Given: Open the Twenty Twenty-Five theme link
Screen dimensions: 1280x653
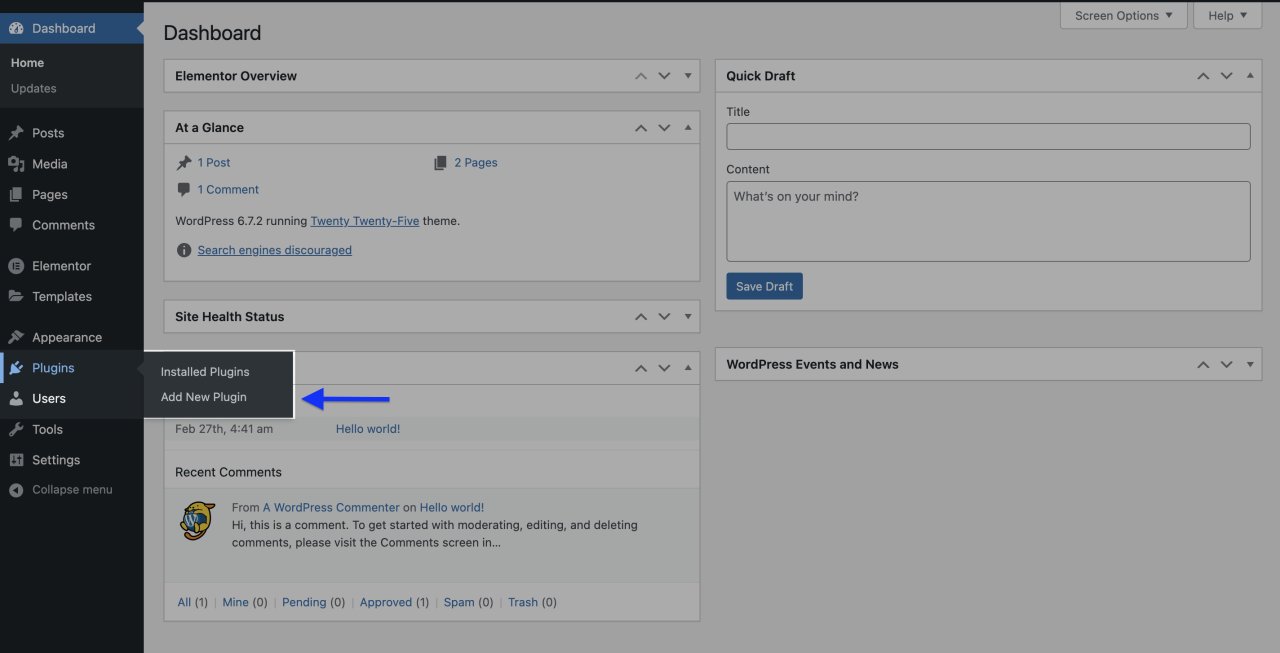Looking at the screenshot, I should [x=364, y=221].
